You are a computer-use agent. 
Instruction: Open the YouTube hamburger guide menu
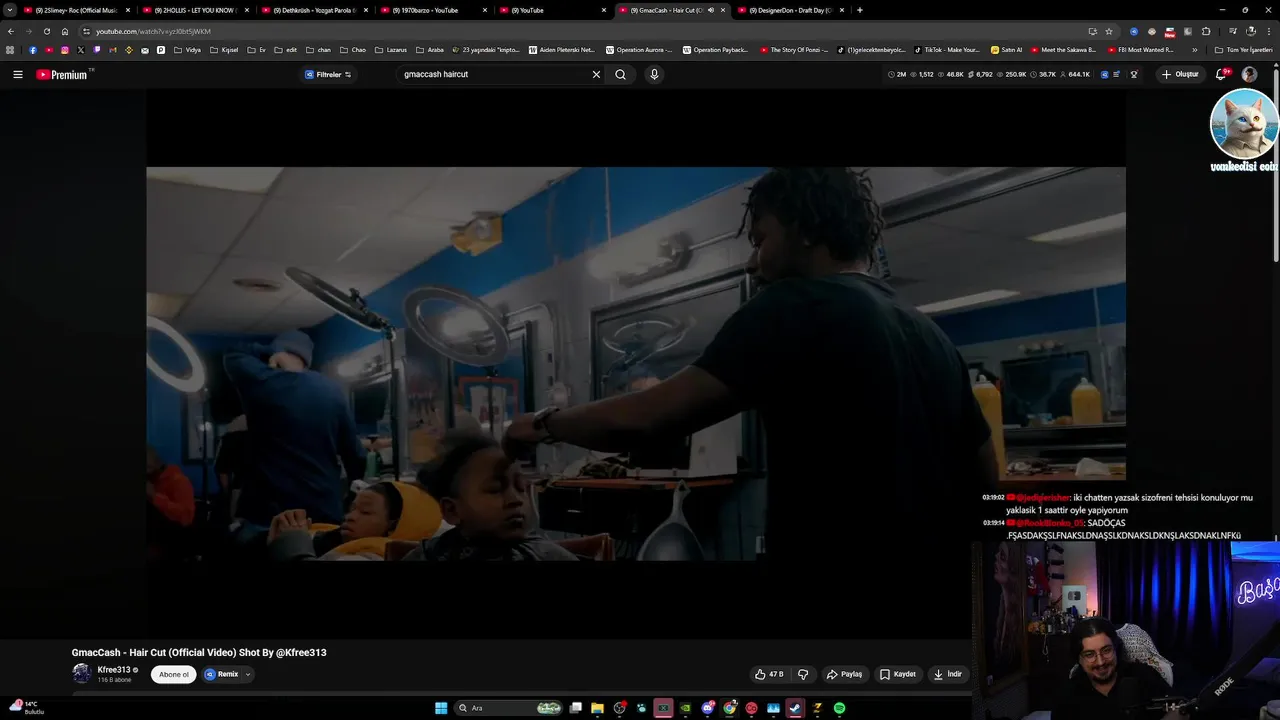pyautogui.click(x=18, y=74)
